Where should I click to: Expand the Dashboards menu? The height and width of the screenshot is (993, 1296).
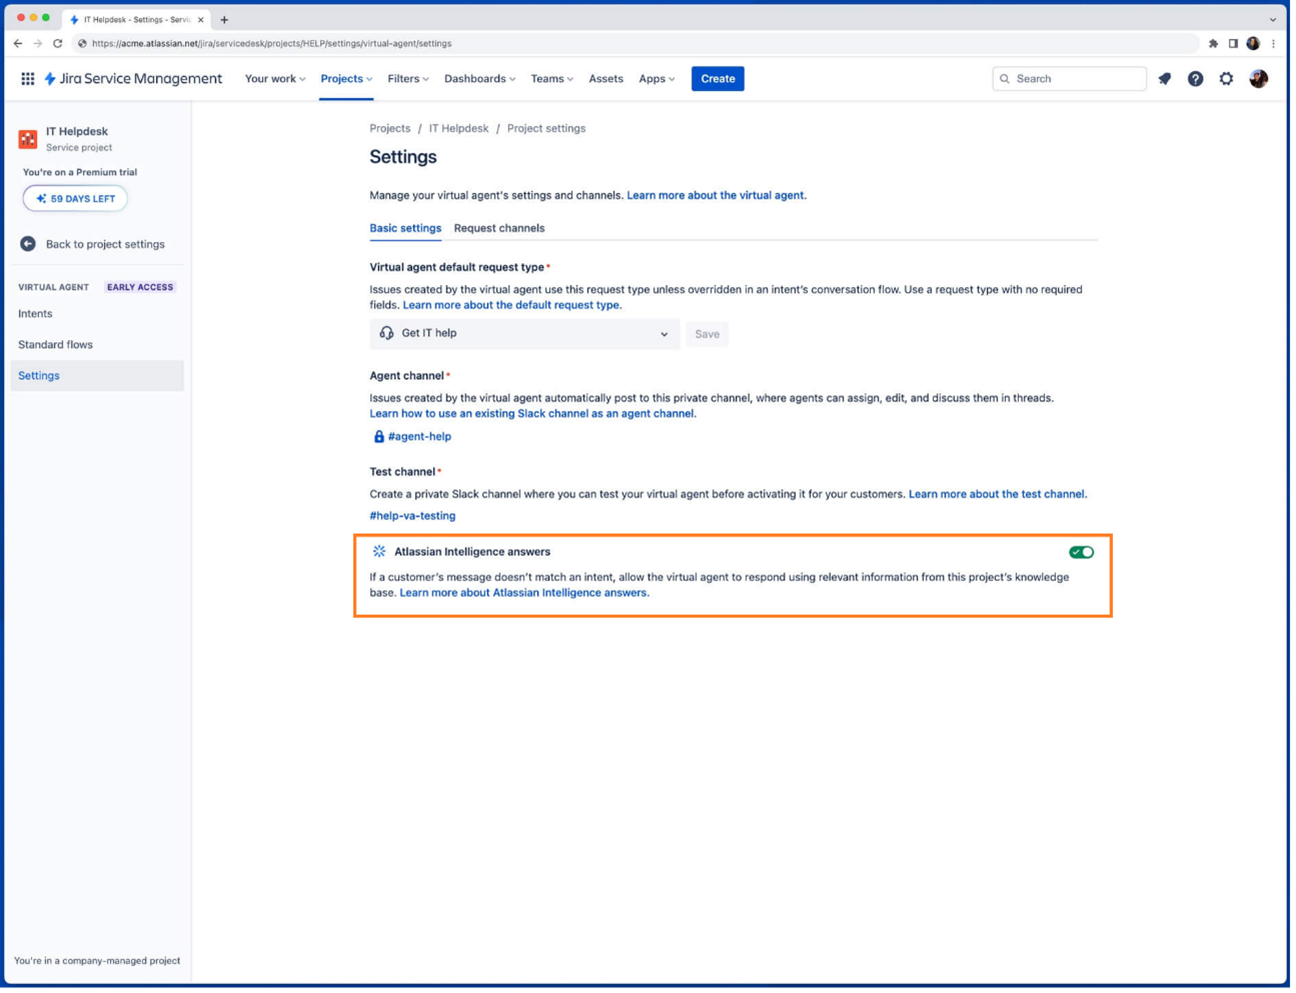coord(482,79)
